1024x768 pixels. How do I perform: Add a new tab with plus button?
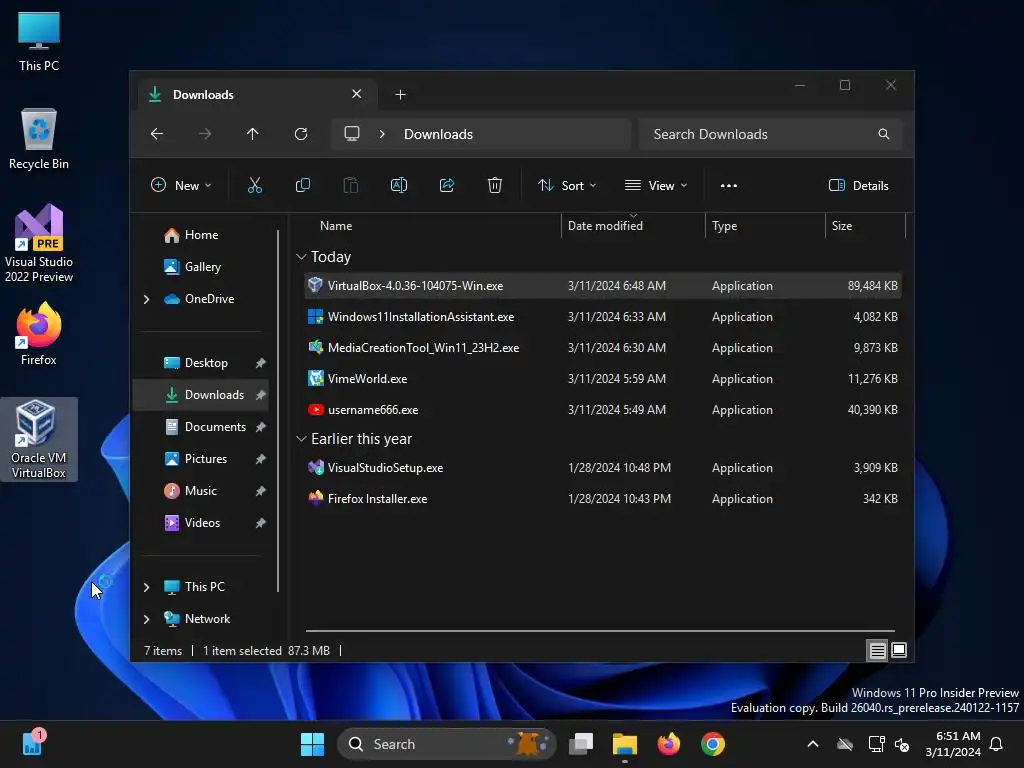pos(400,95)
